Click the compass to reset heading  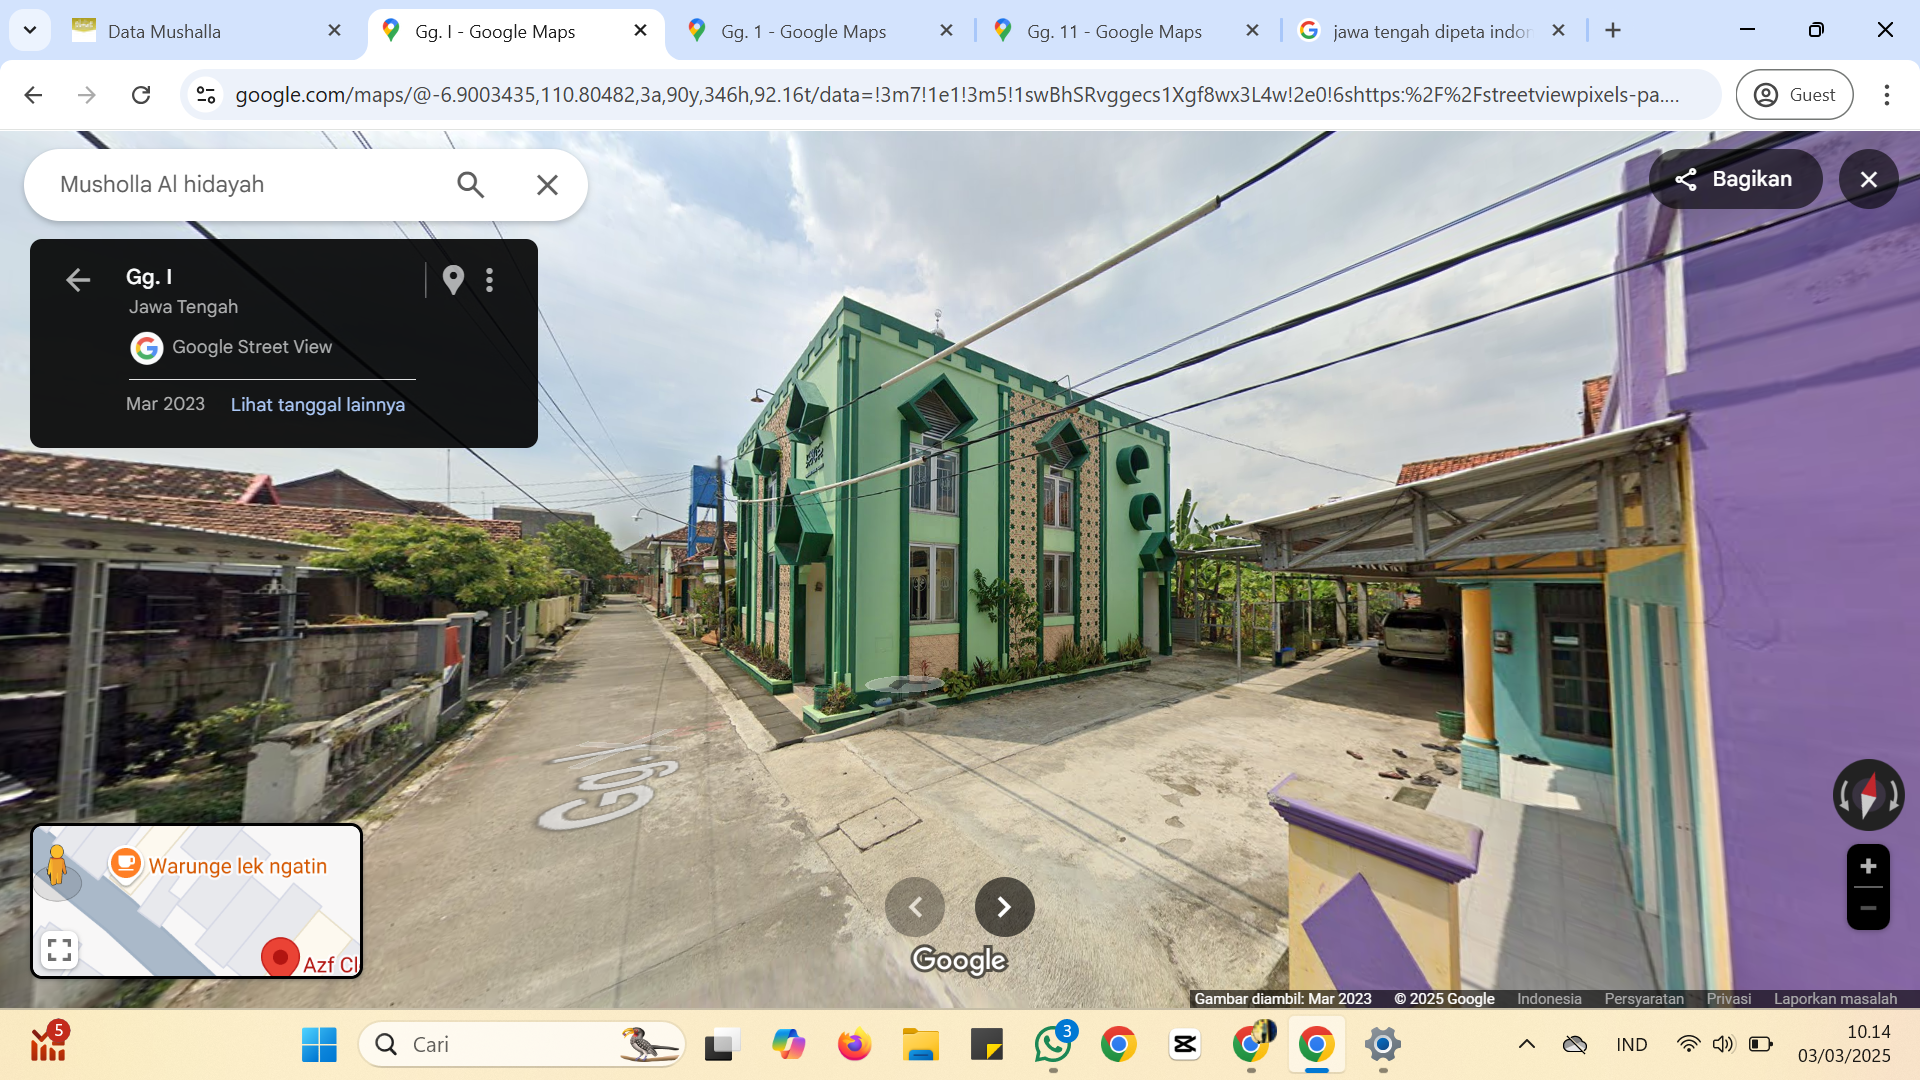[x=1868, y=795]
